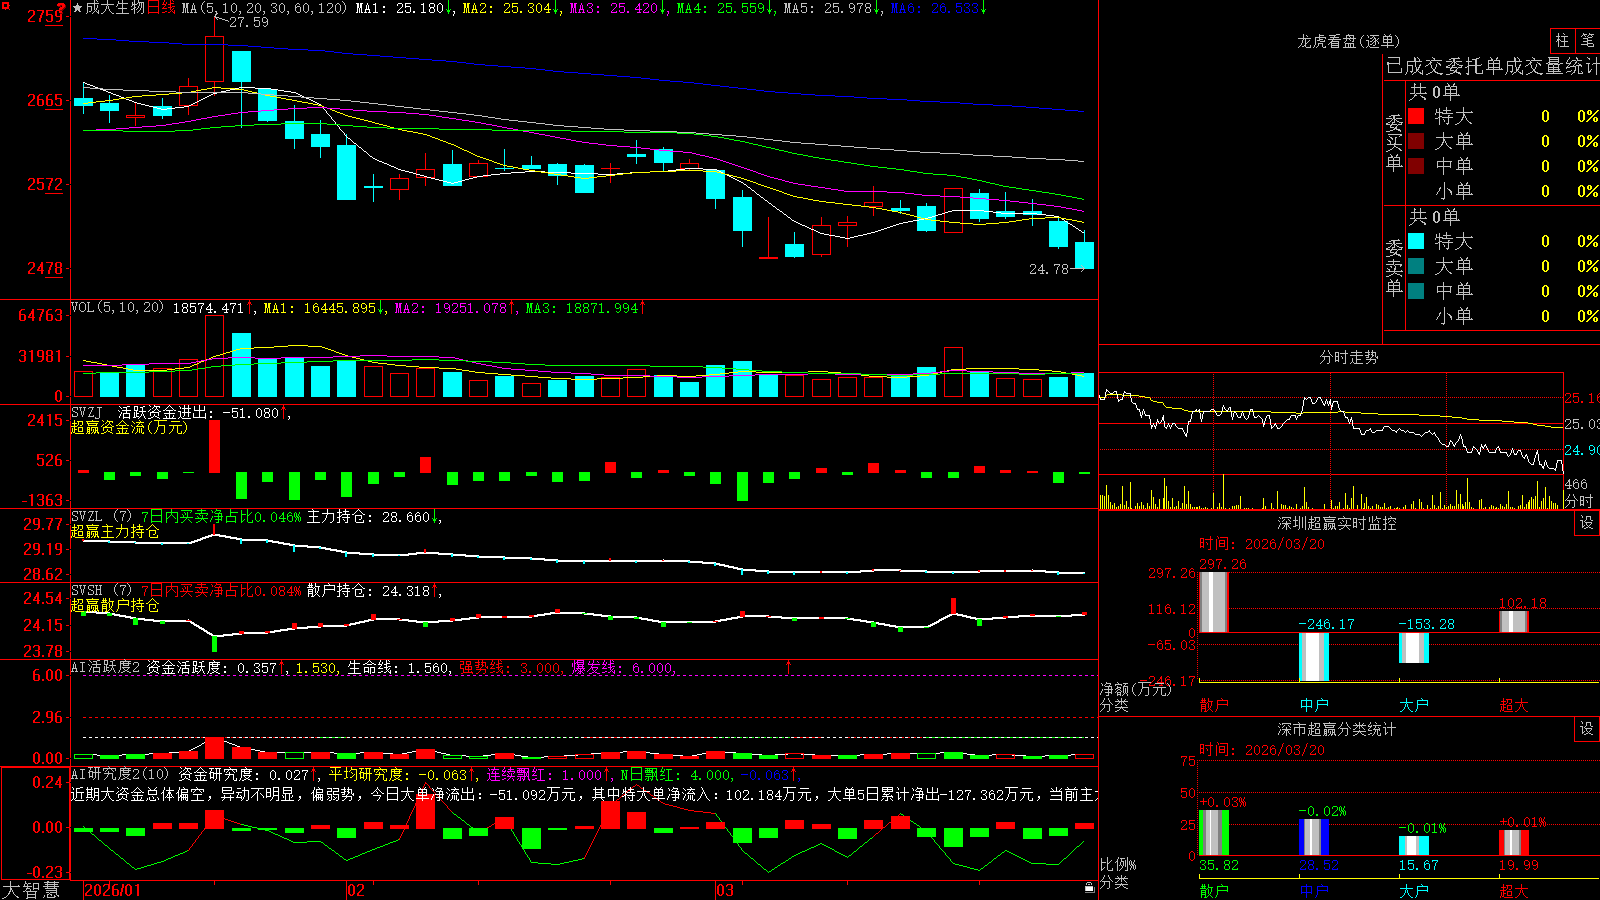
Task: Click the star icon before 成大生物
Action: coord(78,8)
